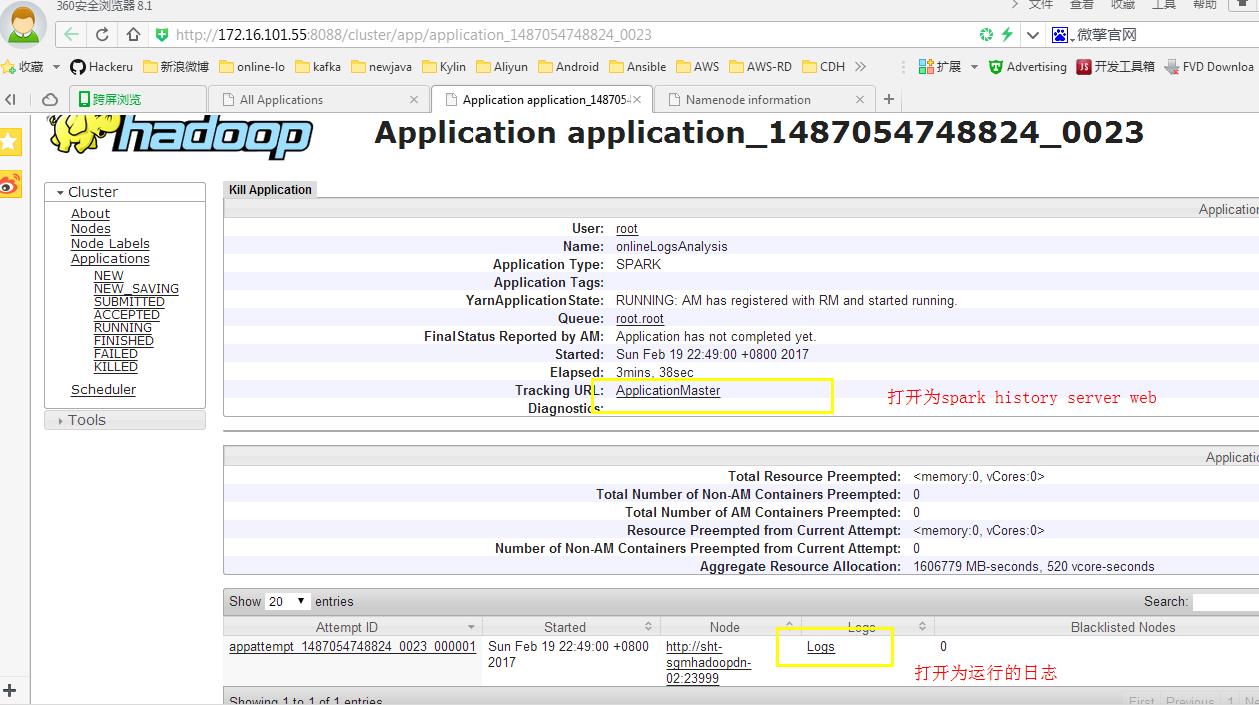The height and width of the screenshot is (705, 1259).
Task: Open the root.root queue link
Action: (640, 318)
